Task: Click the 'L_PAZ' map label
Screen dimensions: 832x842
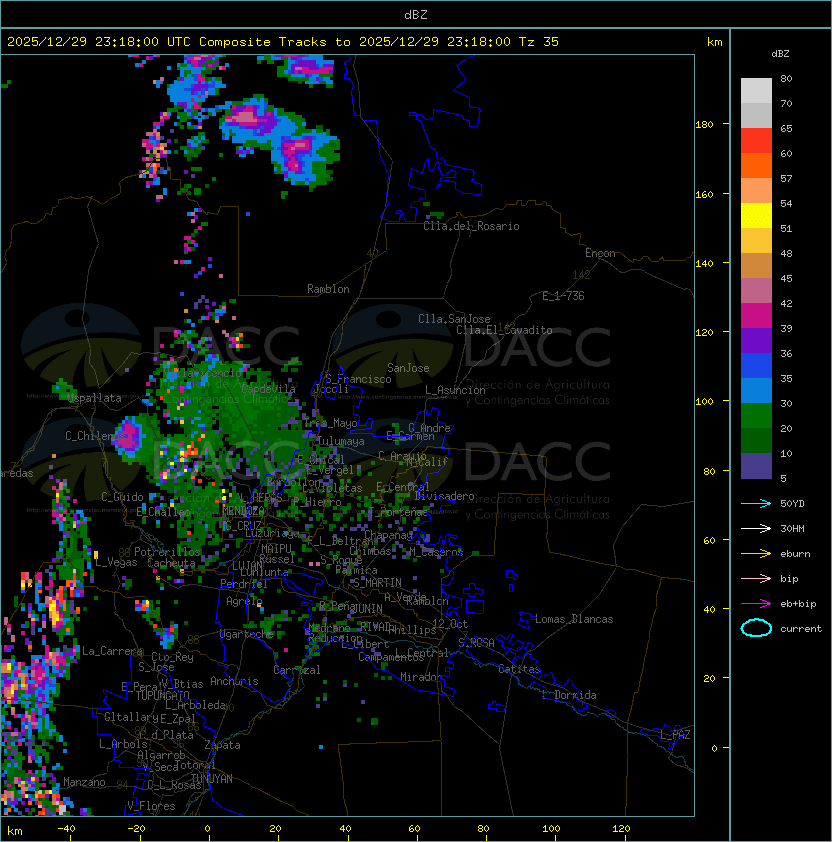Action: (x=675, y=735)
